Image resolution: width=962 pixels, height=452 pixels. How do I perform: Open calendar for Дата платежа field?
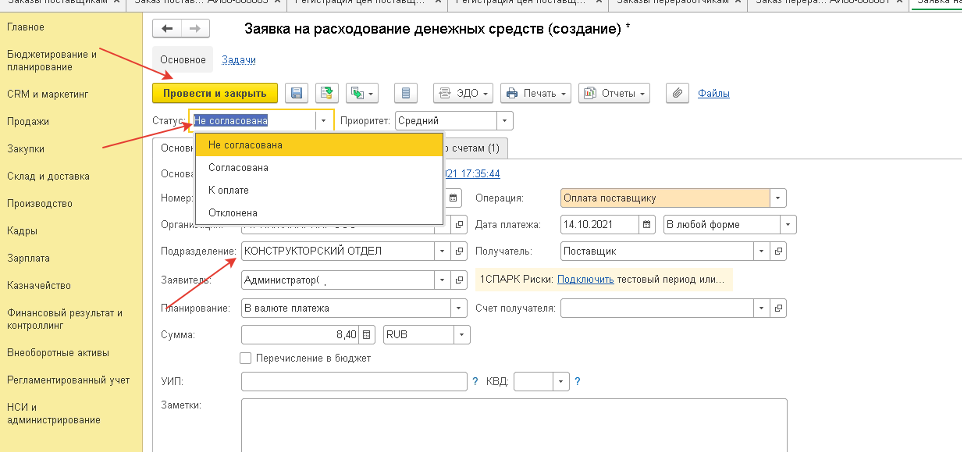coord(645,224)
